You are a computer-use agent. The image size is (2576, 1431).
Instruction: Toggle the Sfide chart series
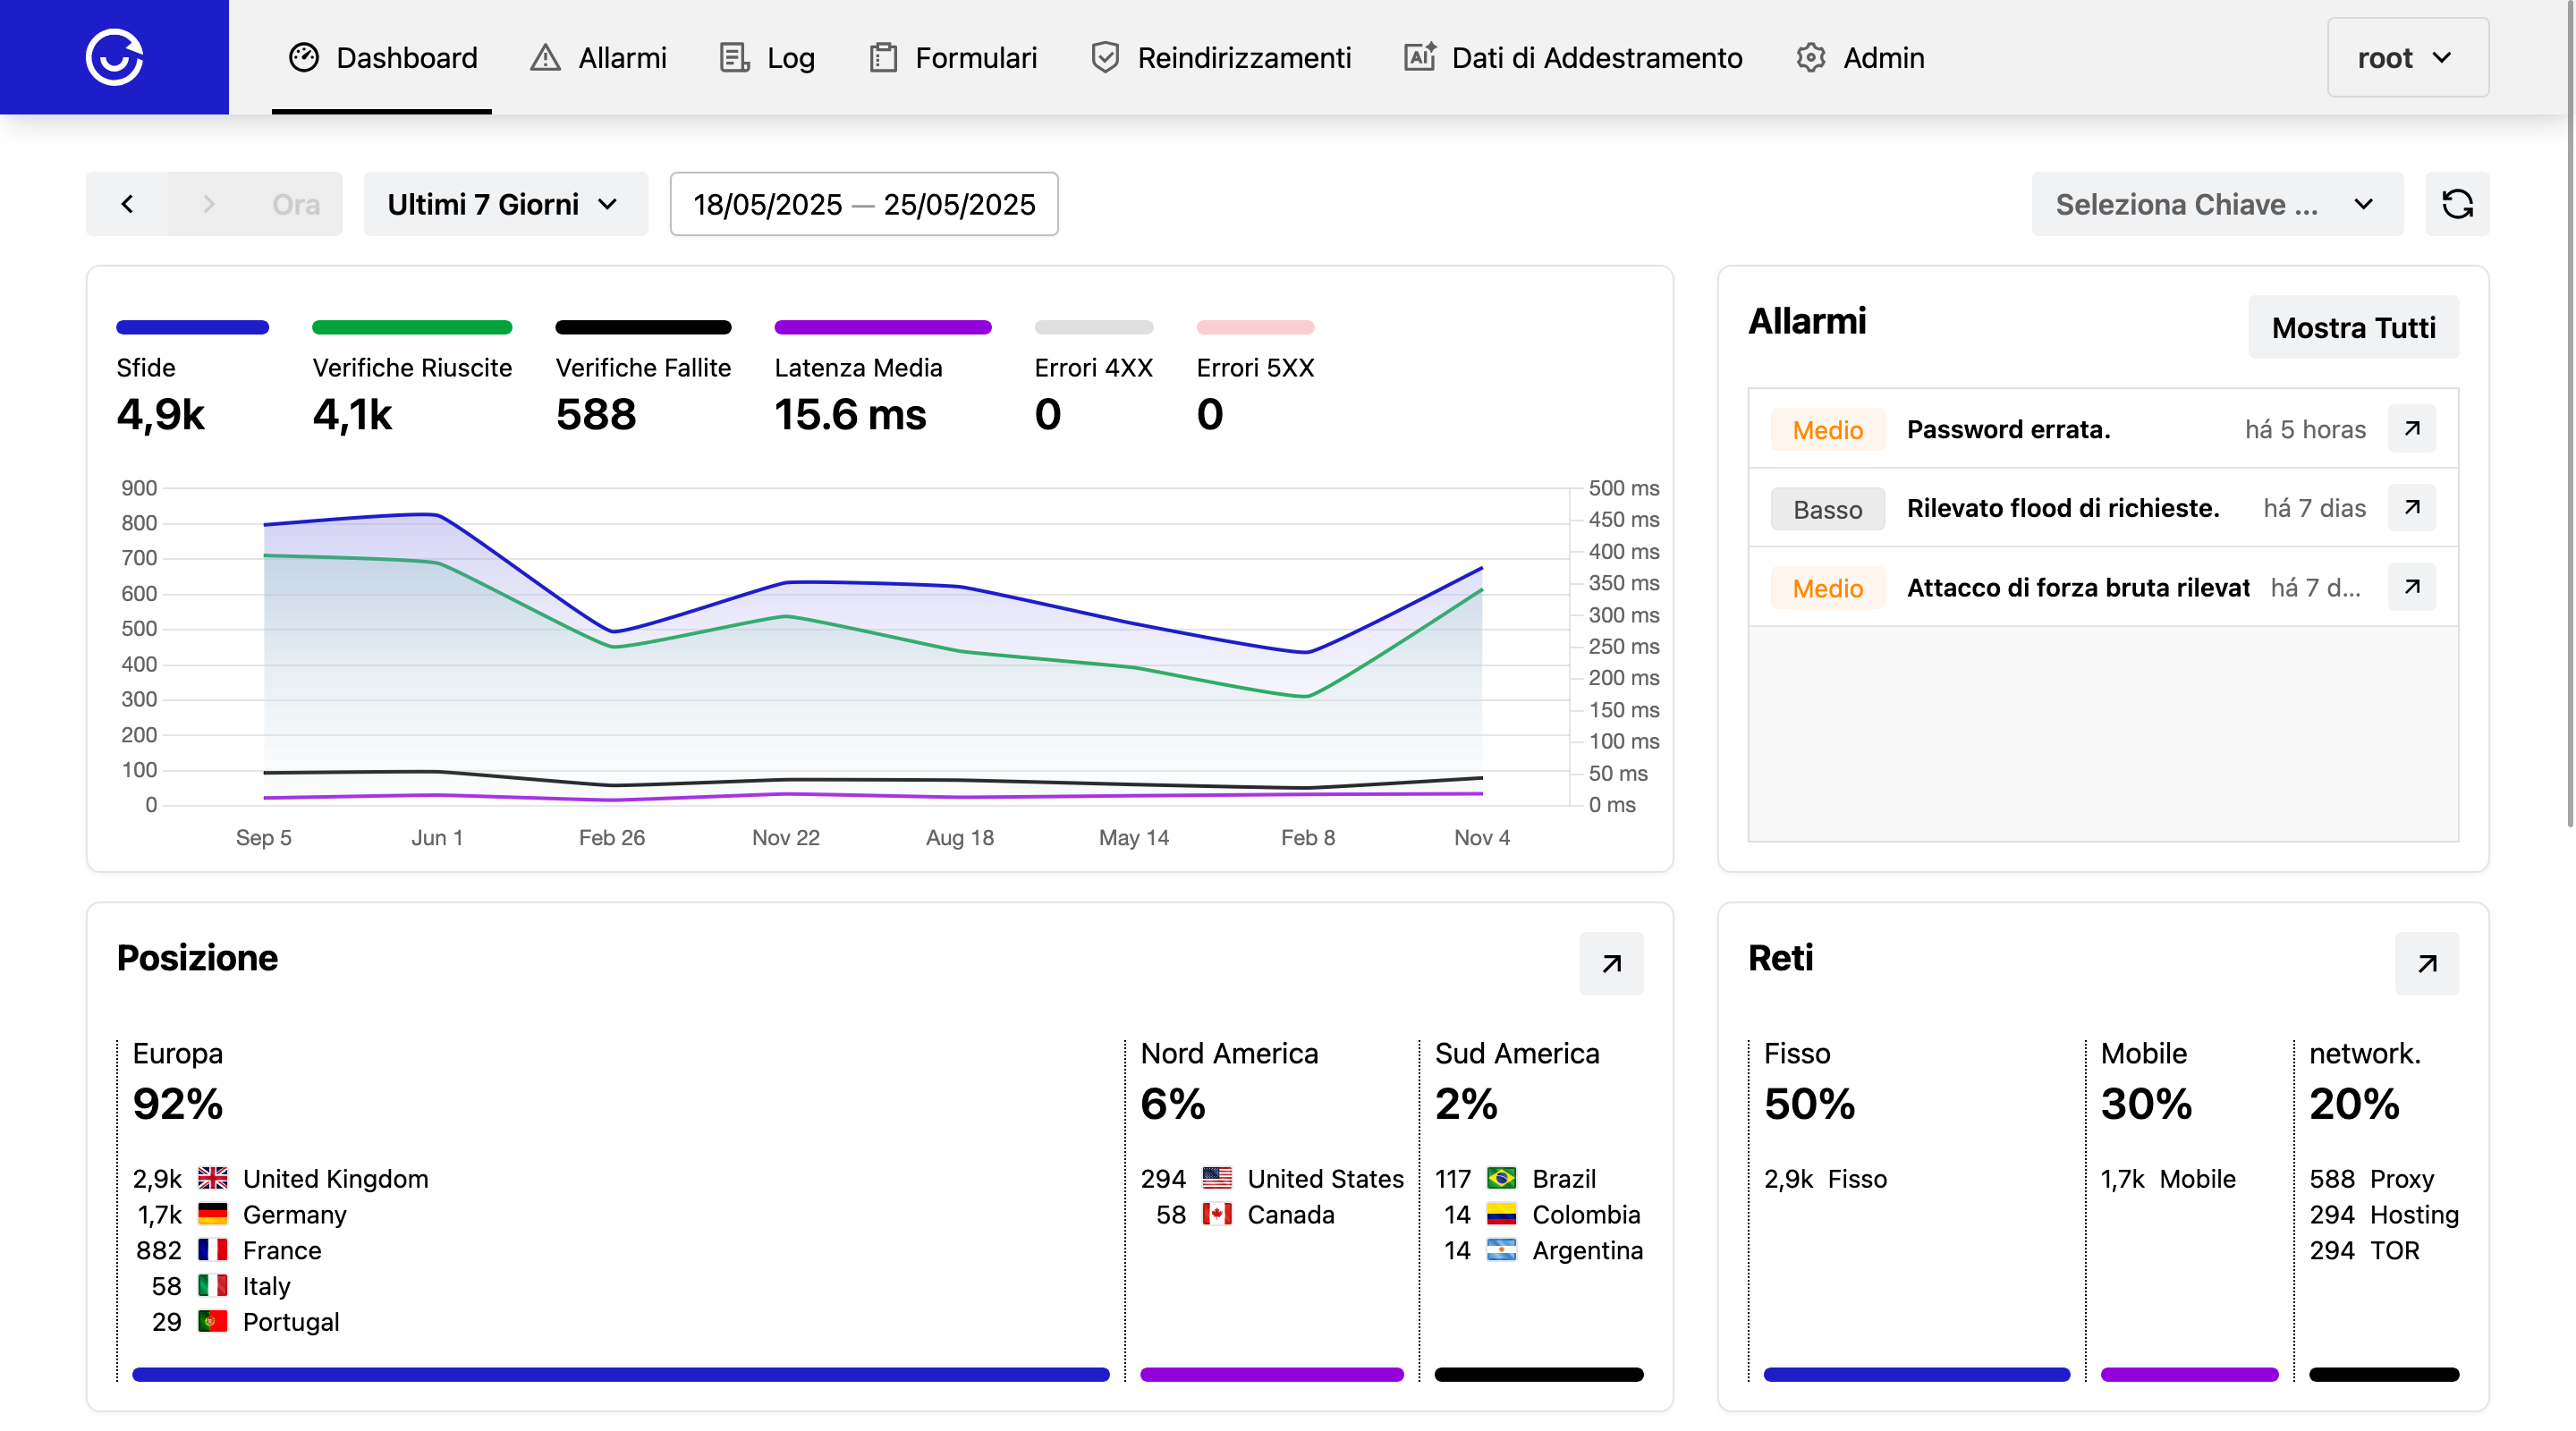tap(192, 378)
